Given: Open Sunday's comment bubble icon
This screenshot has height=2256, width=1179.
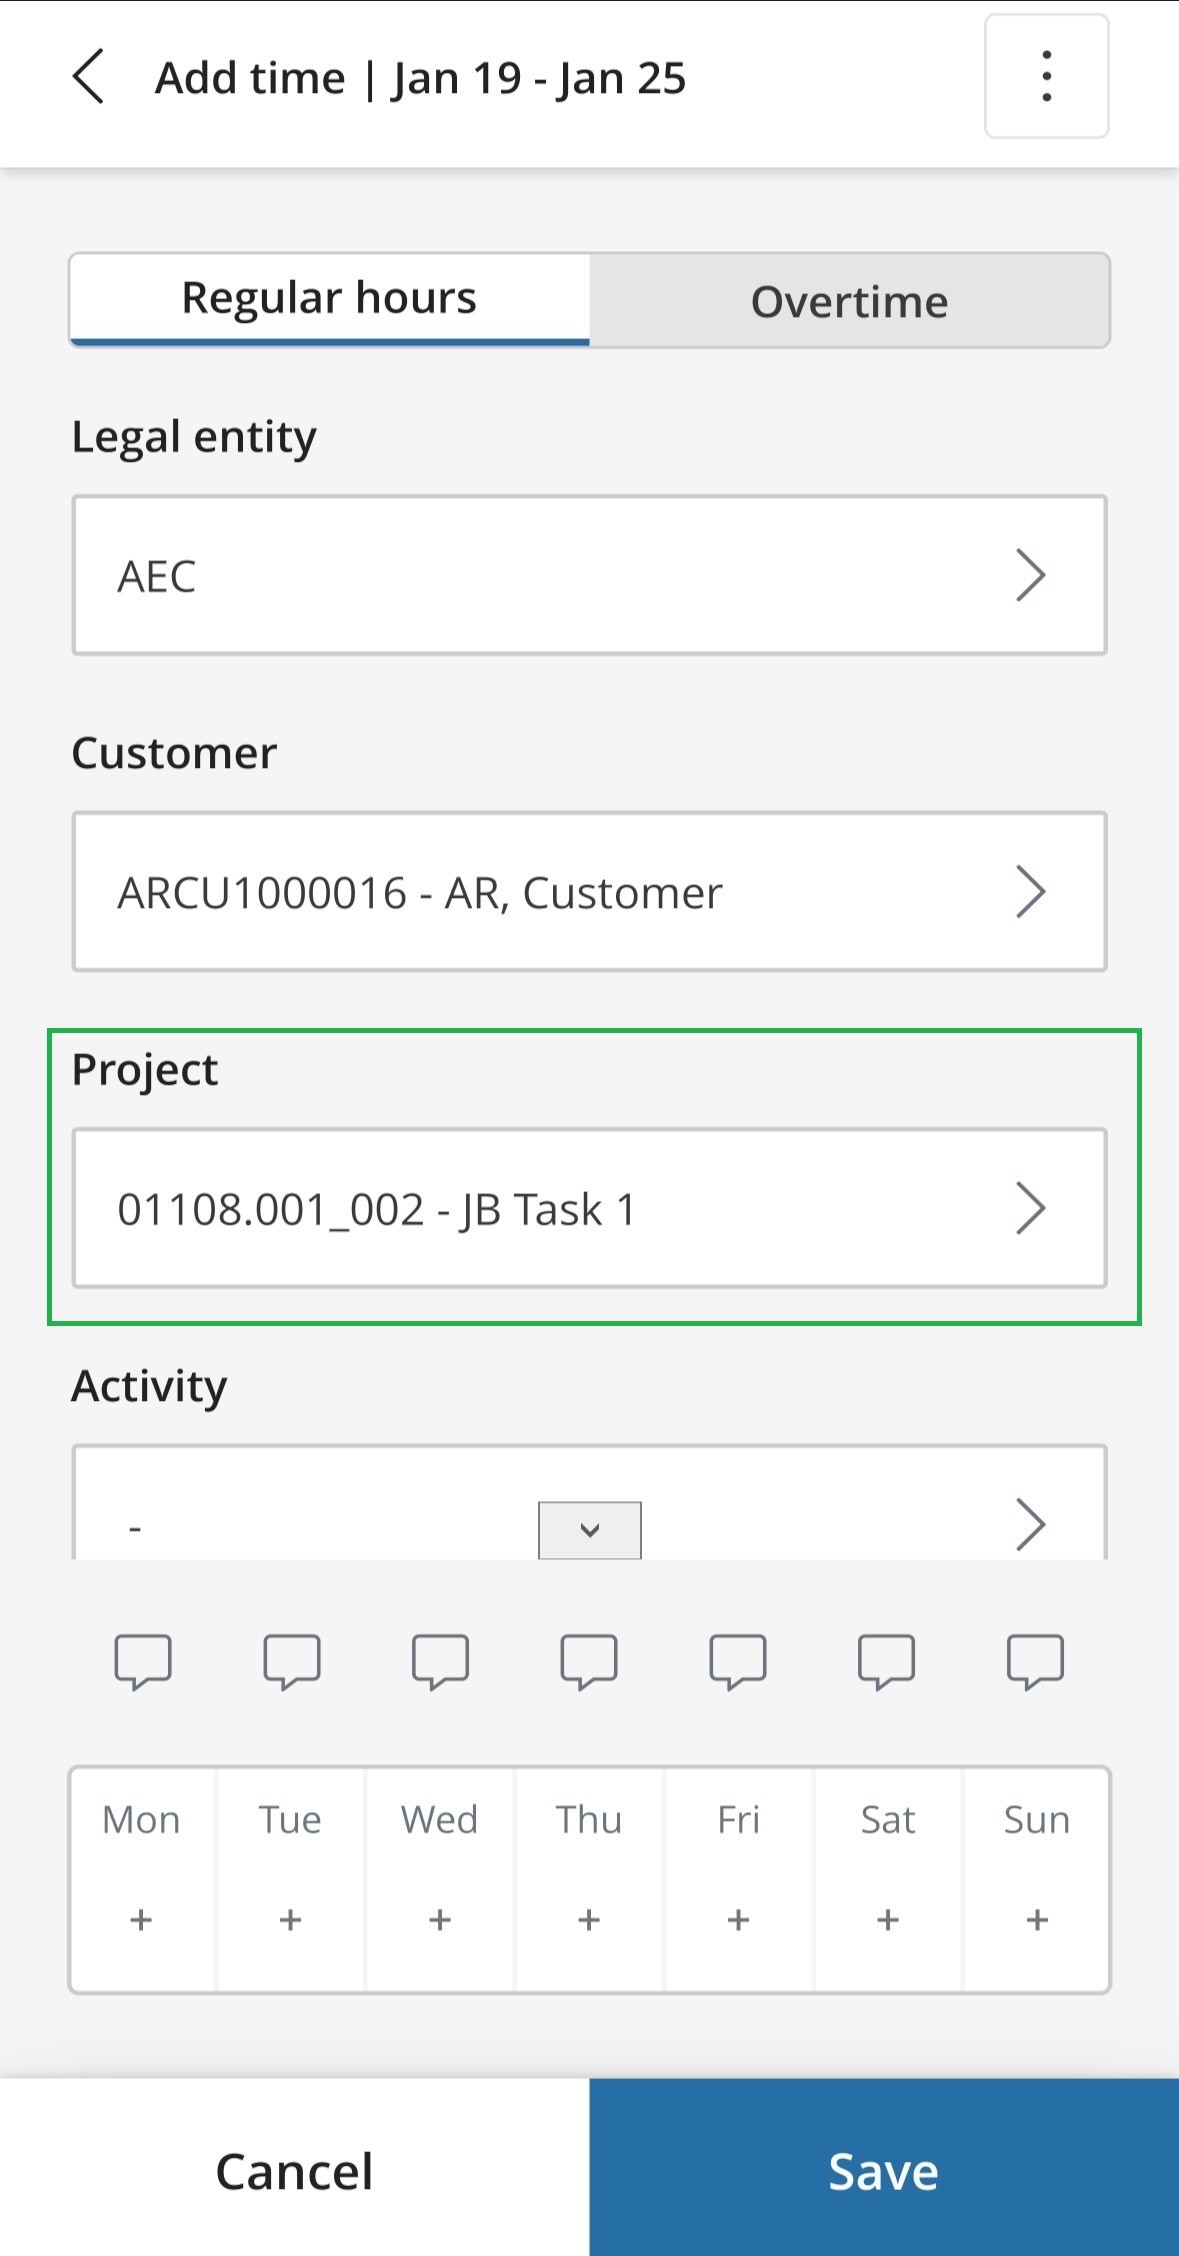Looking at the screenshot, I should 1035,1661.
